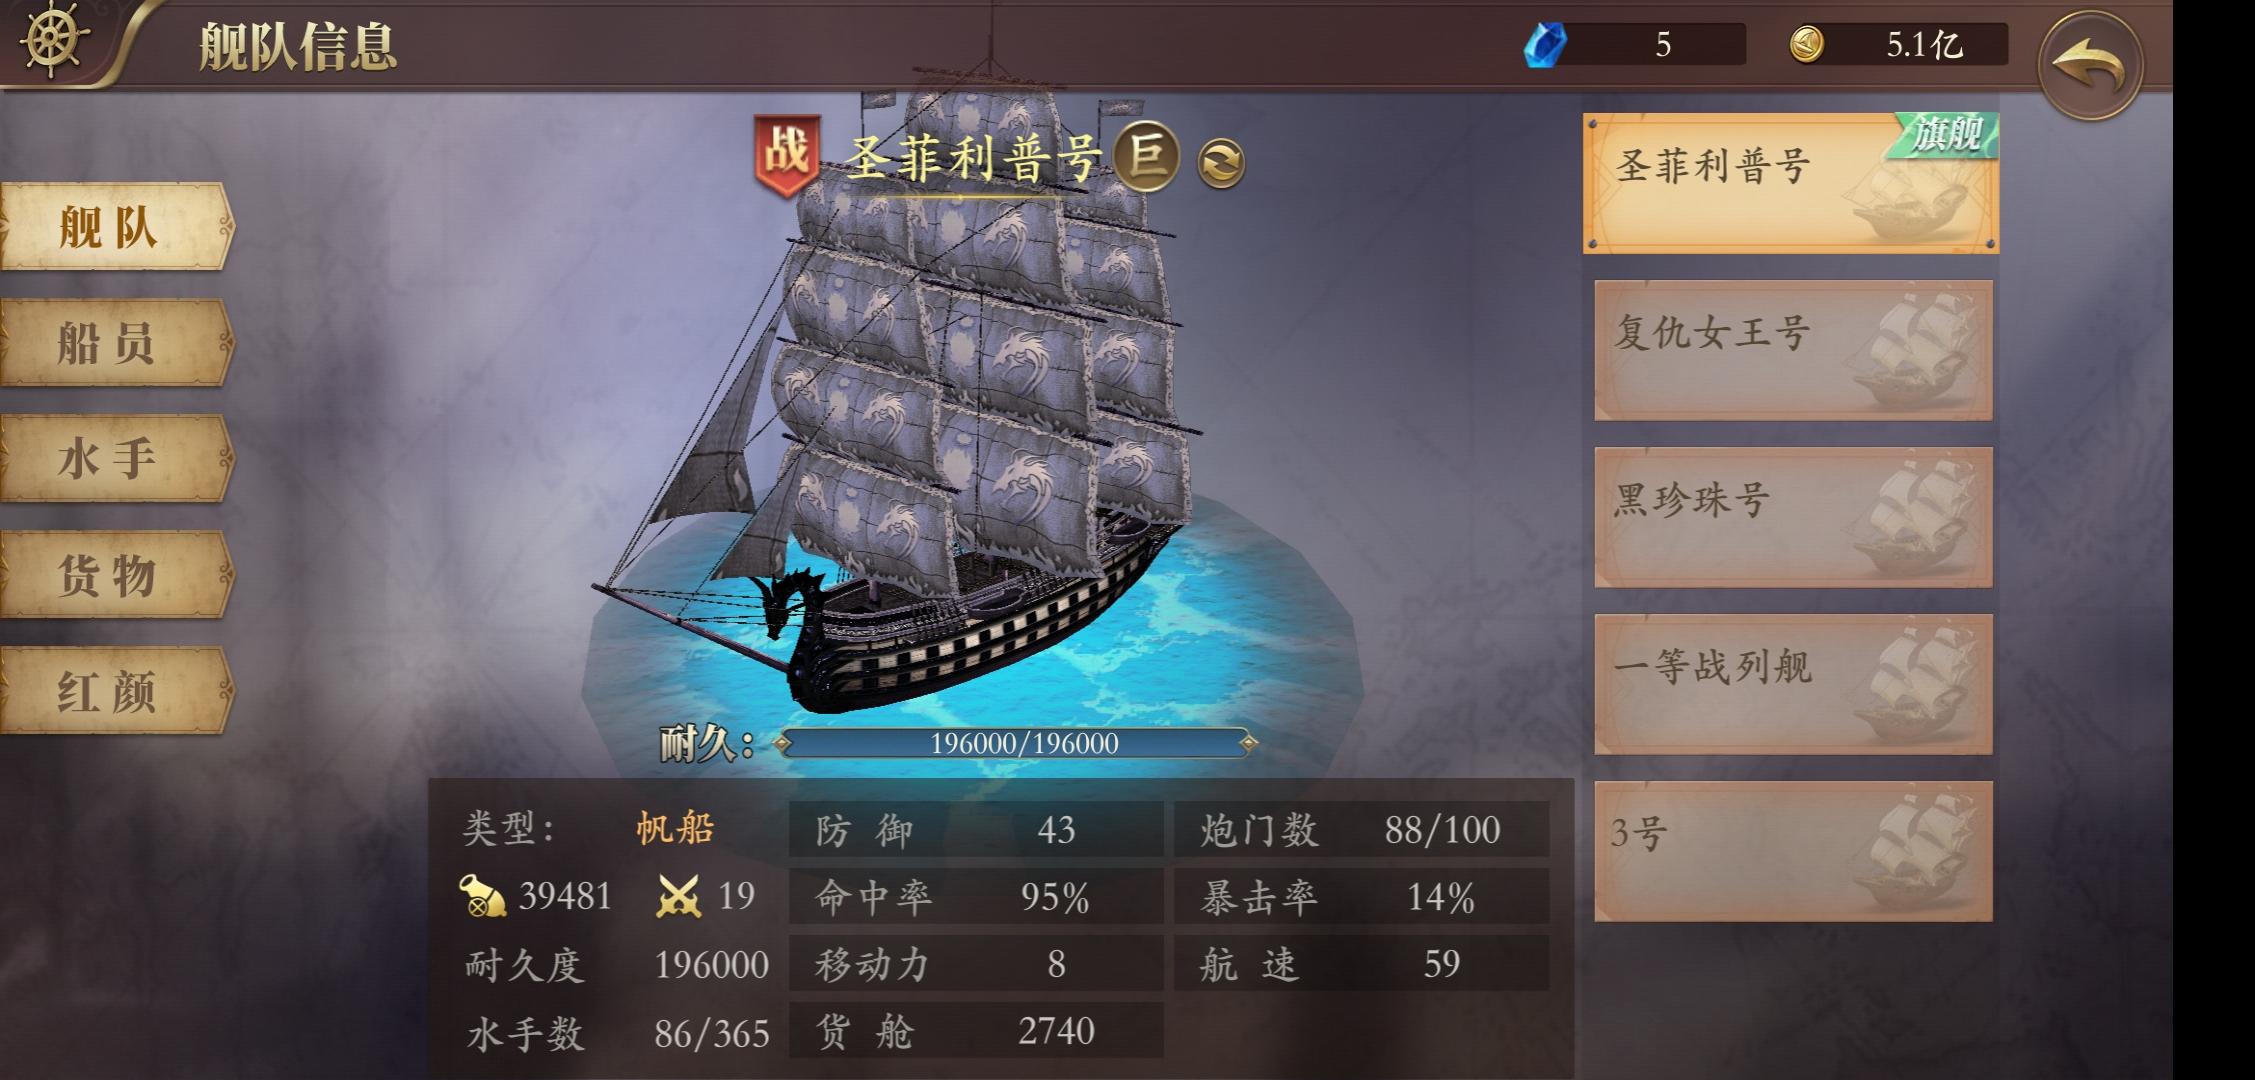Click the gold coin currency icon
This screenshot has width=2255, height=1080.
pos(1806,44)
